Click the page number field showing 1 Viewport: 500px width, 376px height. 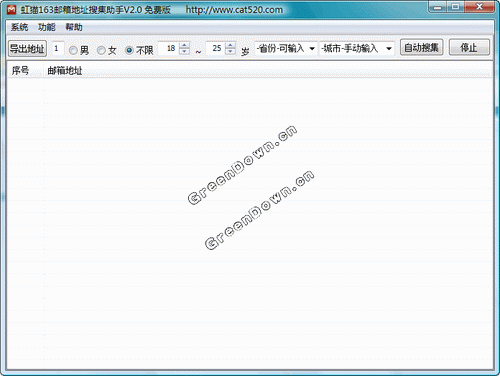[x=57, y=49]
